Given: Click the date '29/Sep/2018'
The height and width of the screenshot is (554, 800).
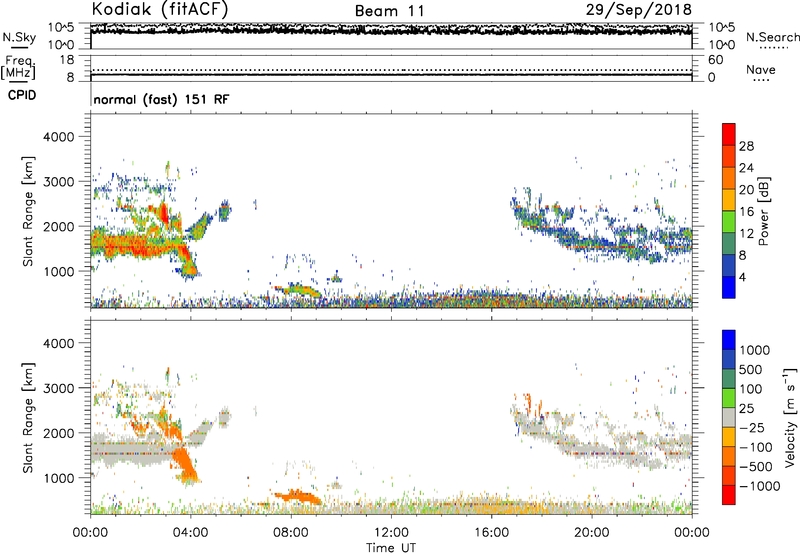Looking at the screenshot, I should point(638,9).
